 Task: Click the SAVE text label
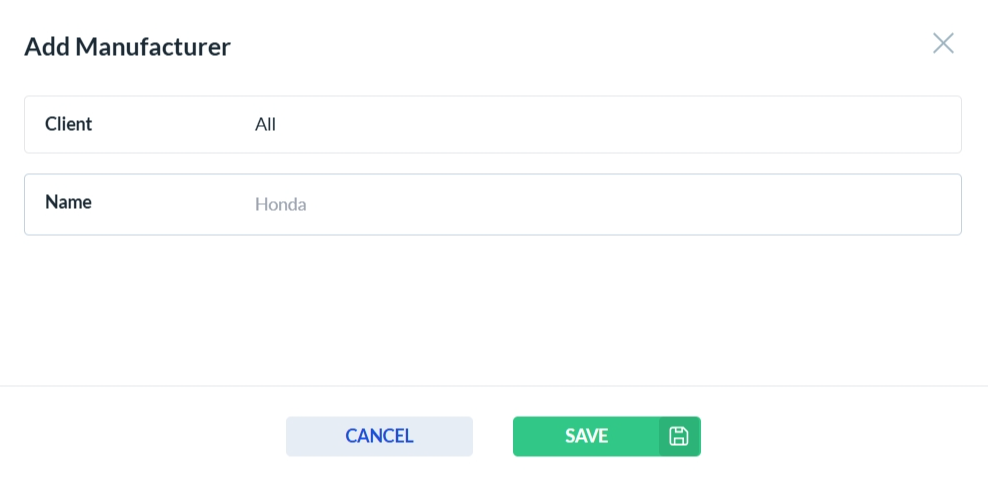pyautogui.click(x=586, y=436)
